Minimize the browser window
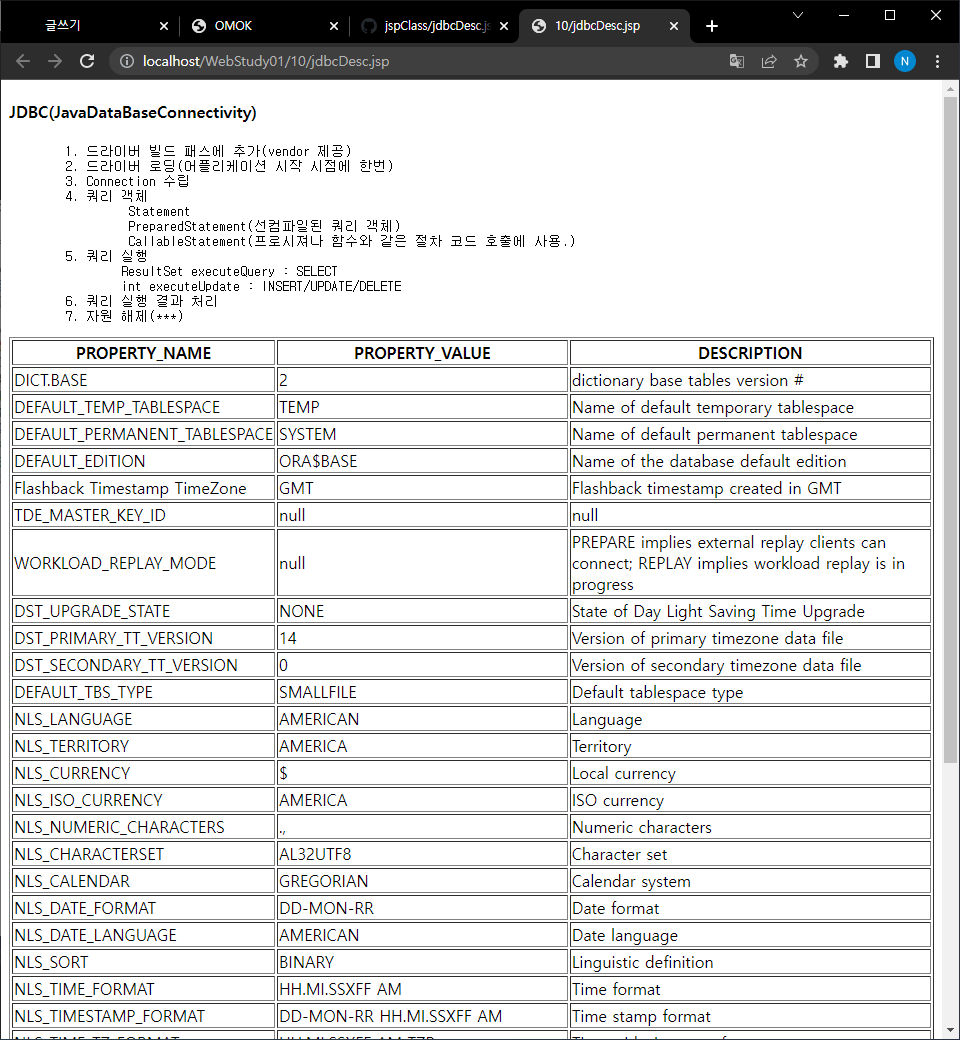The height and width of the screenshot is (1040, 960). tap(844, 15)
